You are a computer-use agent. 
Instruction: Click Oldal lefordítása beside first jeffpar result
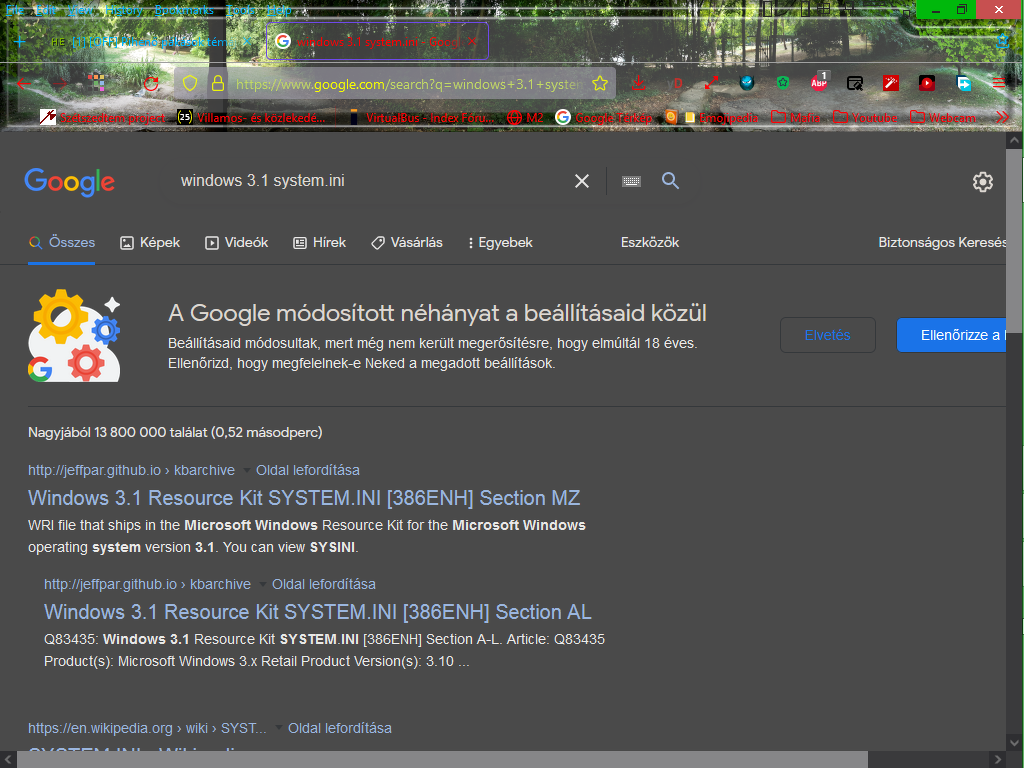[308, 470]
